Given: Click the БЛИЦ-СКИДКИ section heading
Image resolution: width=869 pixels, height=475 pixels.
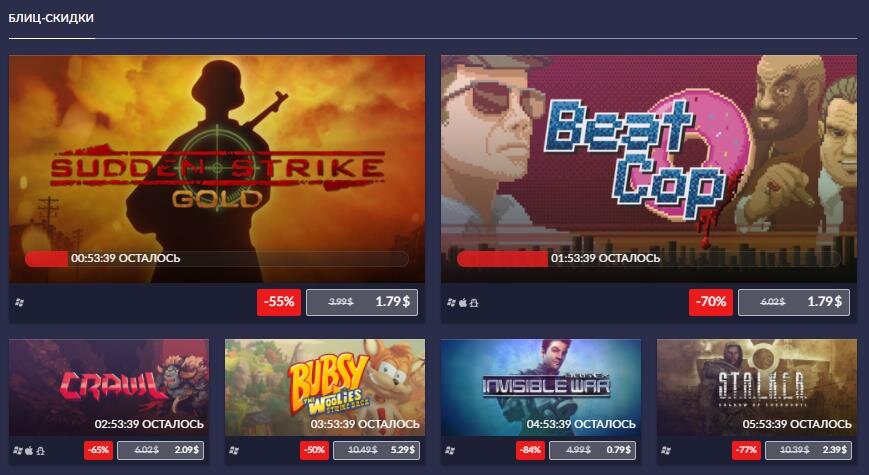Looking at the screenshot, I should 51,18.
